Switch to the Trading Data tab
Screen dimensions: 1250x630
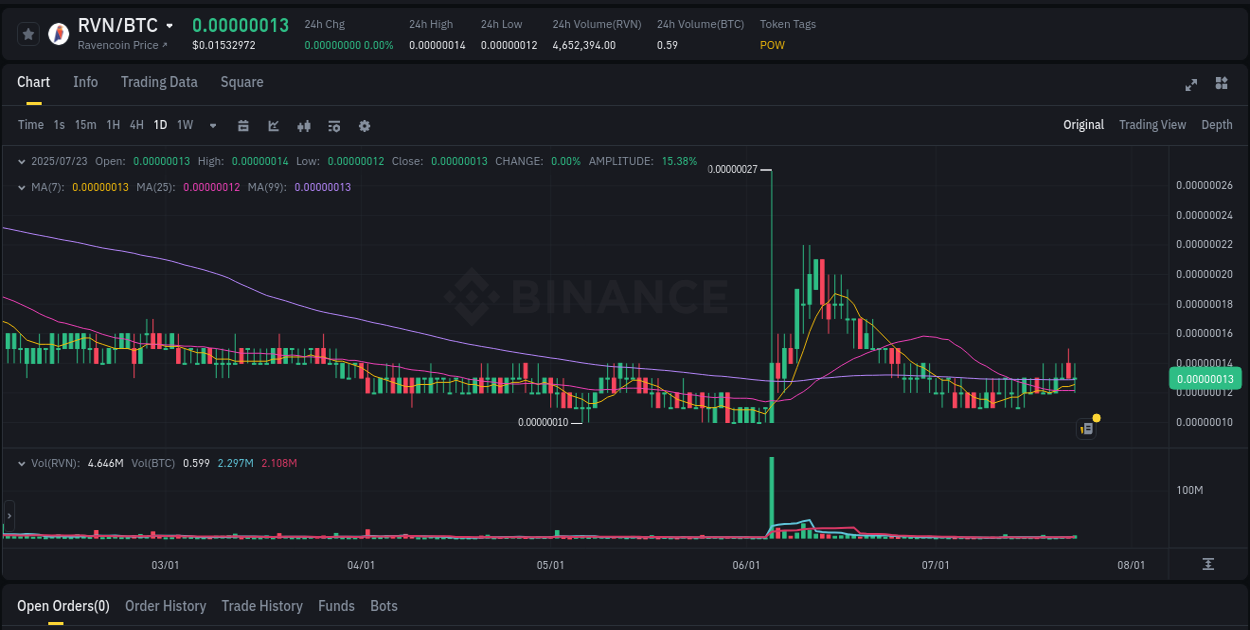click(159, 82)
